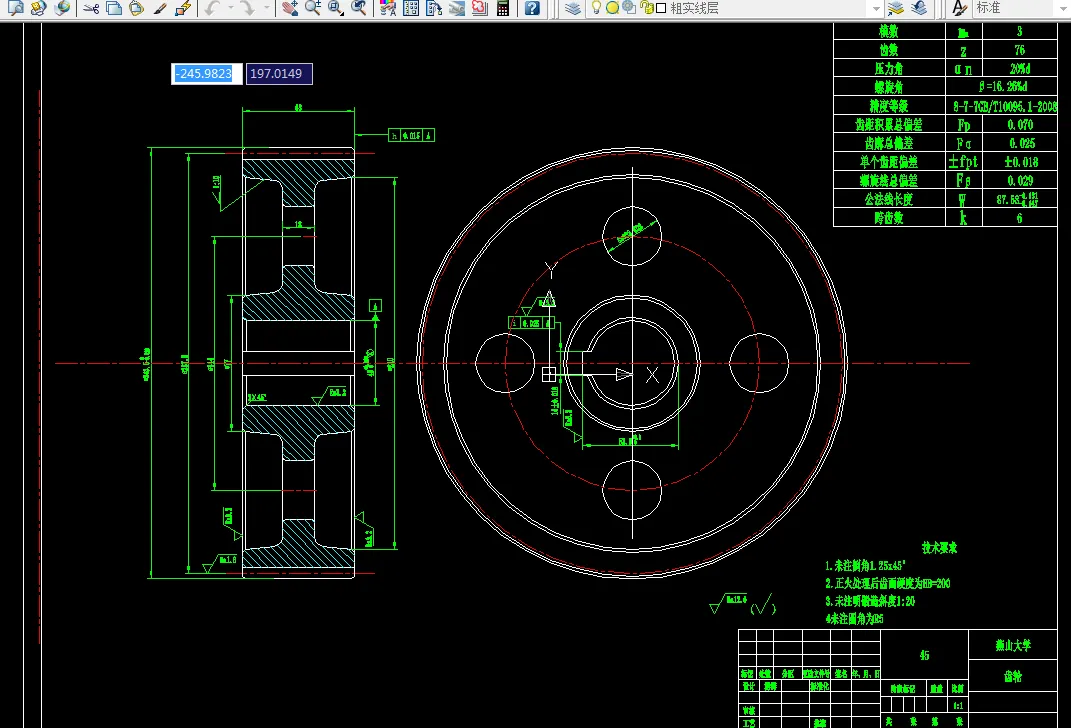Open Print Preview from the toolbar
The height and width of the screenshot is (728, 1071).
[15, 8]
